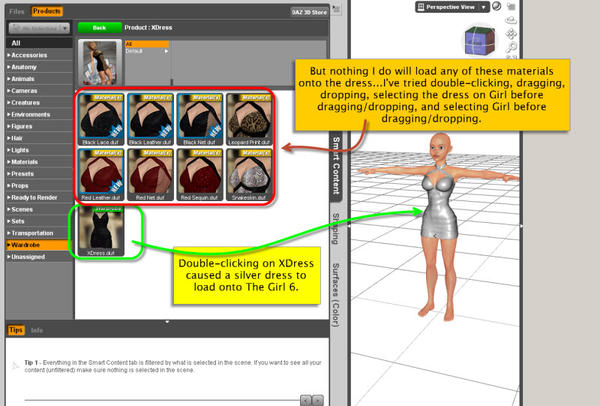Select the Black Leather.duf material
Screen dimensions: 600x406
click(x=150, y=119)
